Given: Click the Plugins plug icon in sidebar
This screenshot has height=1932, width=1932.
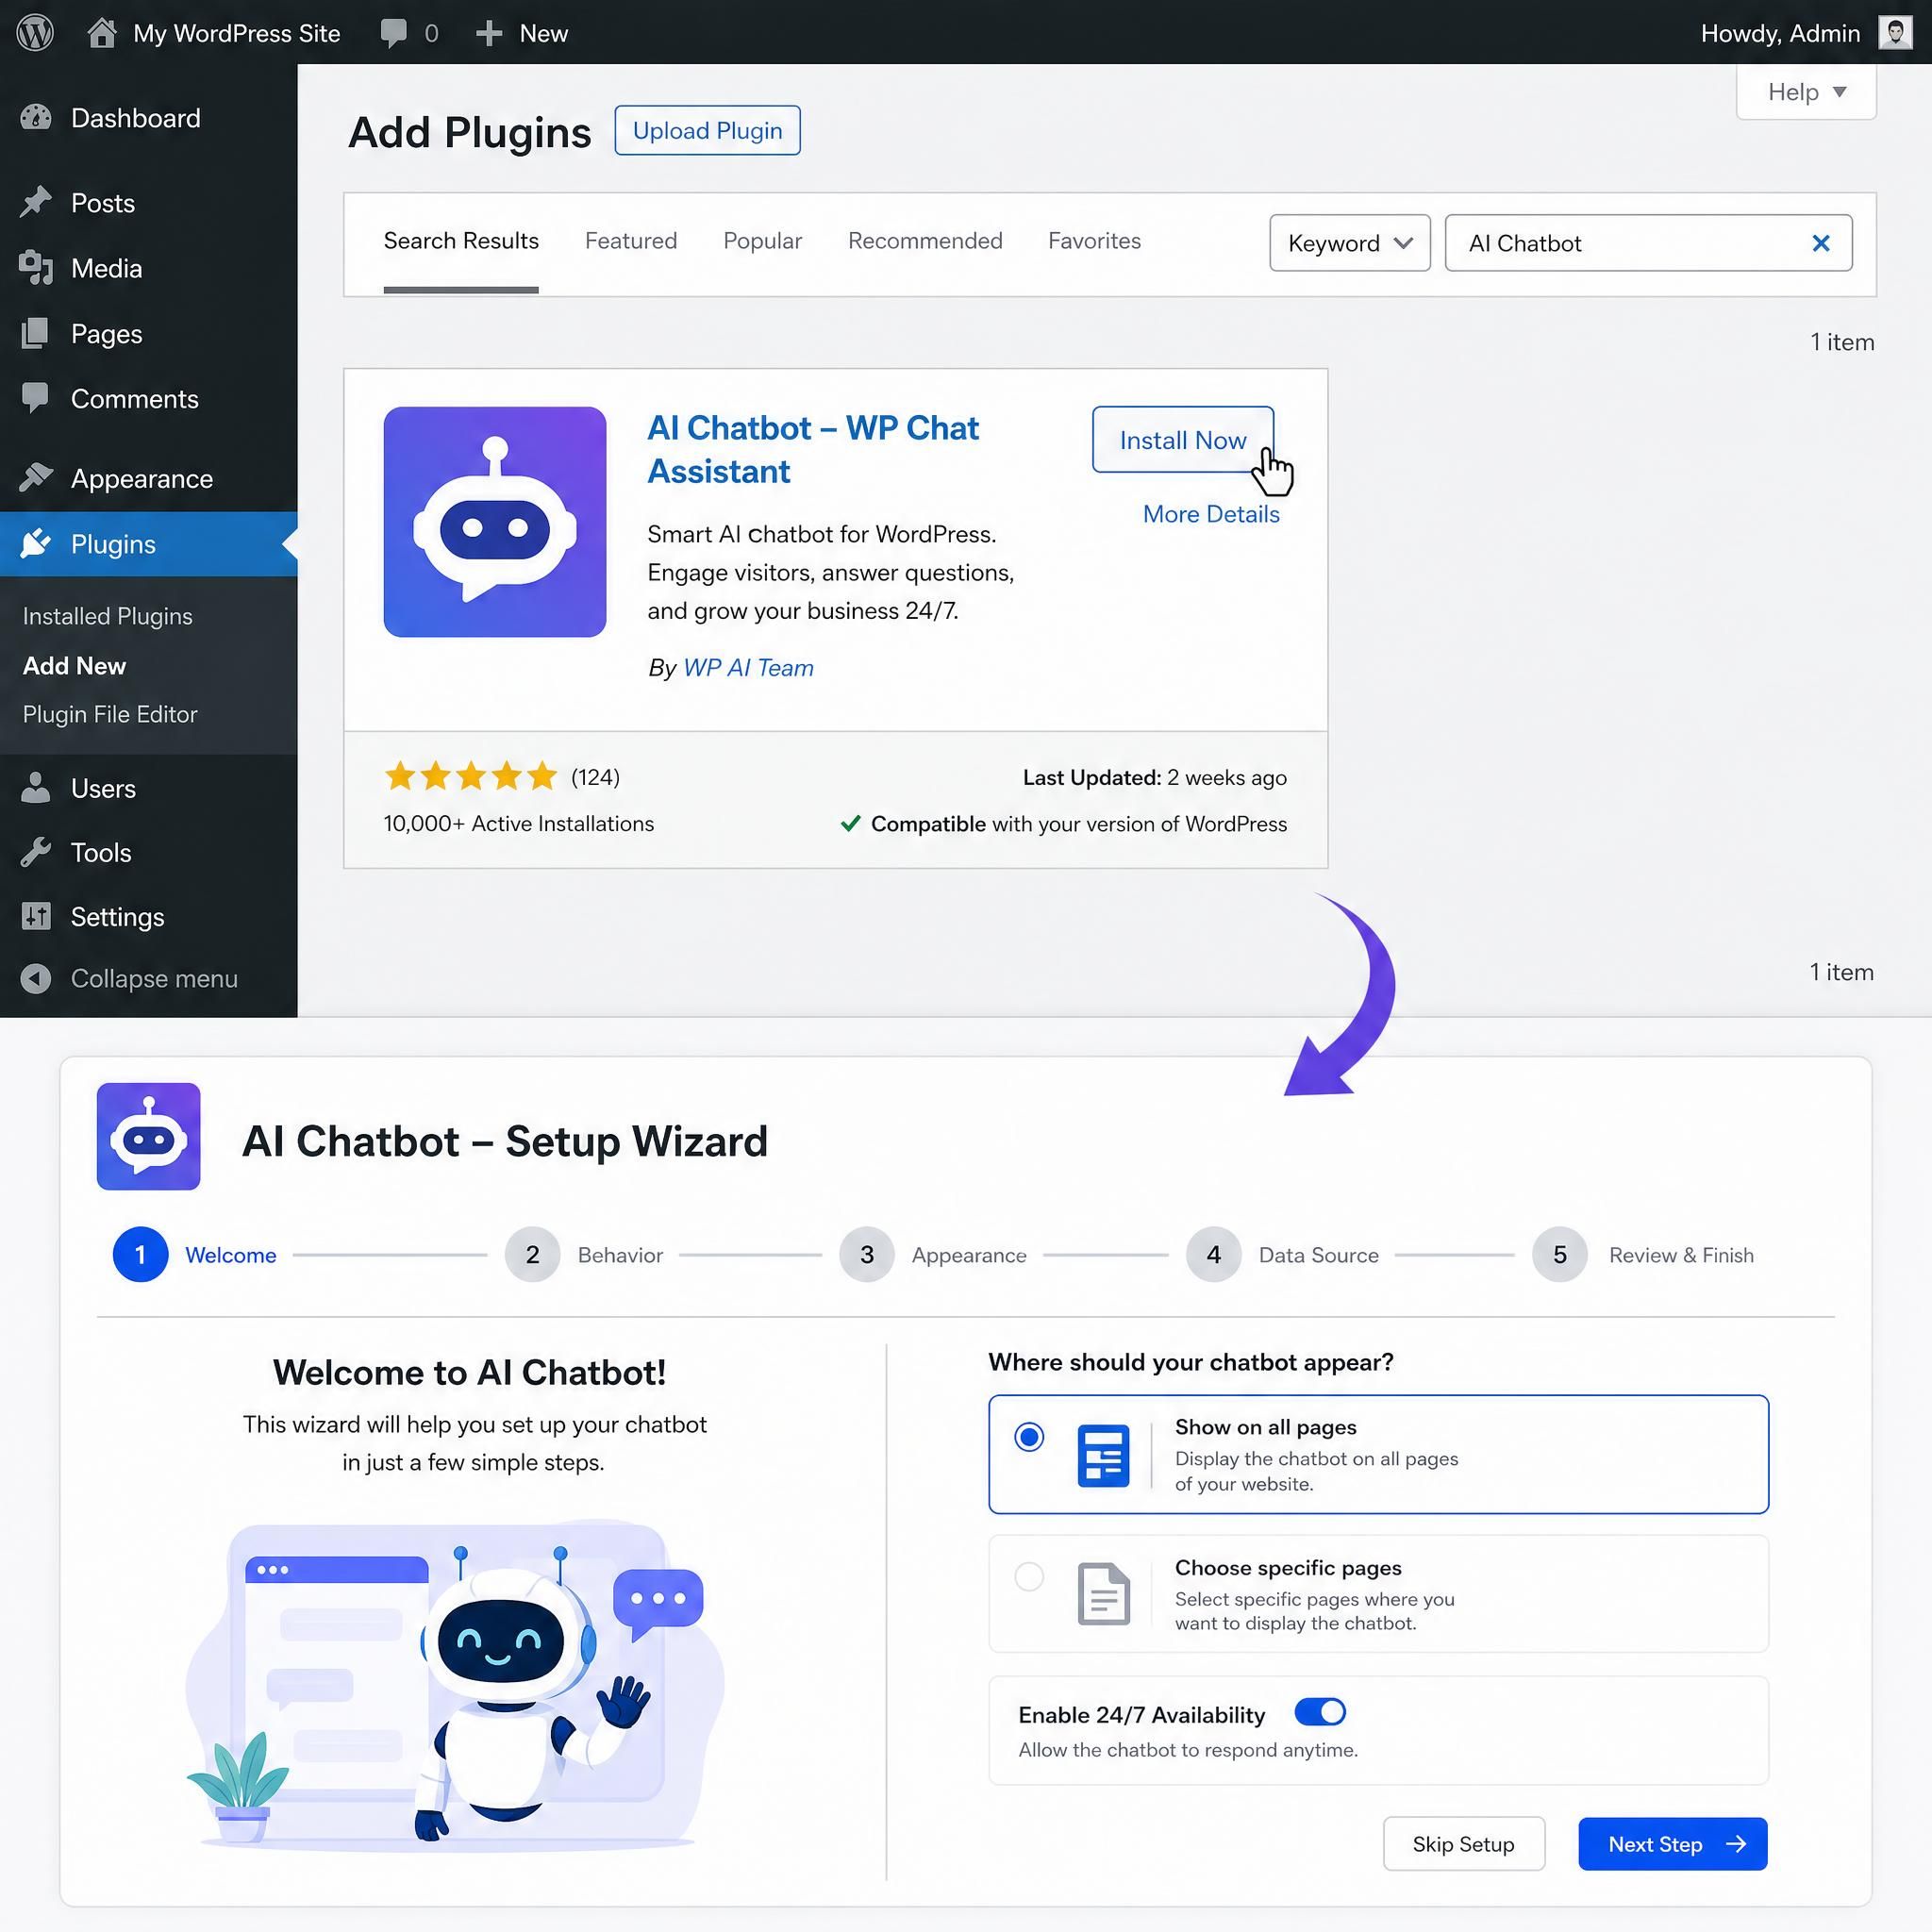Looking at the screenshot, I should [36, 543].
